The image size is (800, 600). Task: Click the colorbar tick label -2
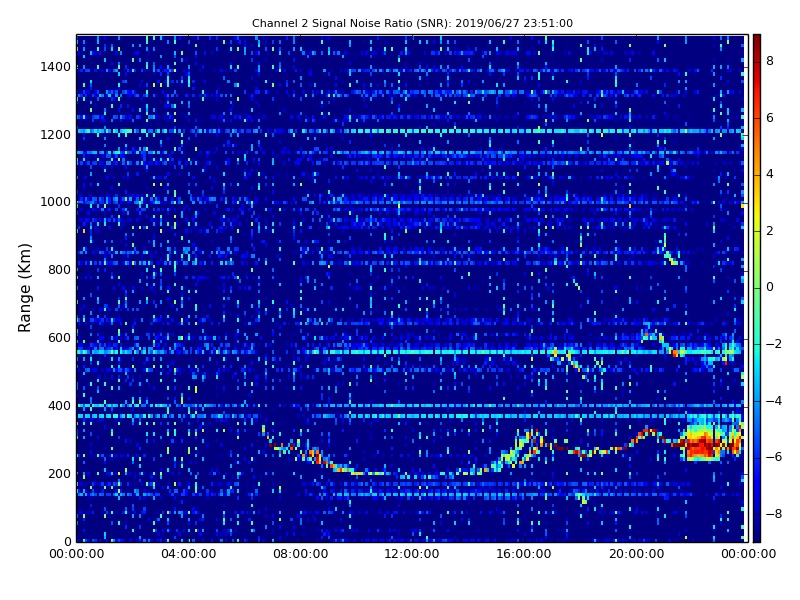(774, 344)
